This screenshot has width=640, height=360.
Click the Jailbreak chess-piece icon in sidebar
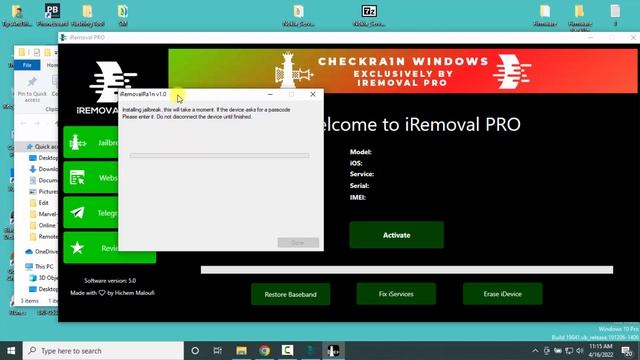point(78,143)
